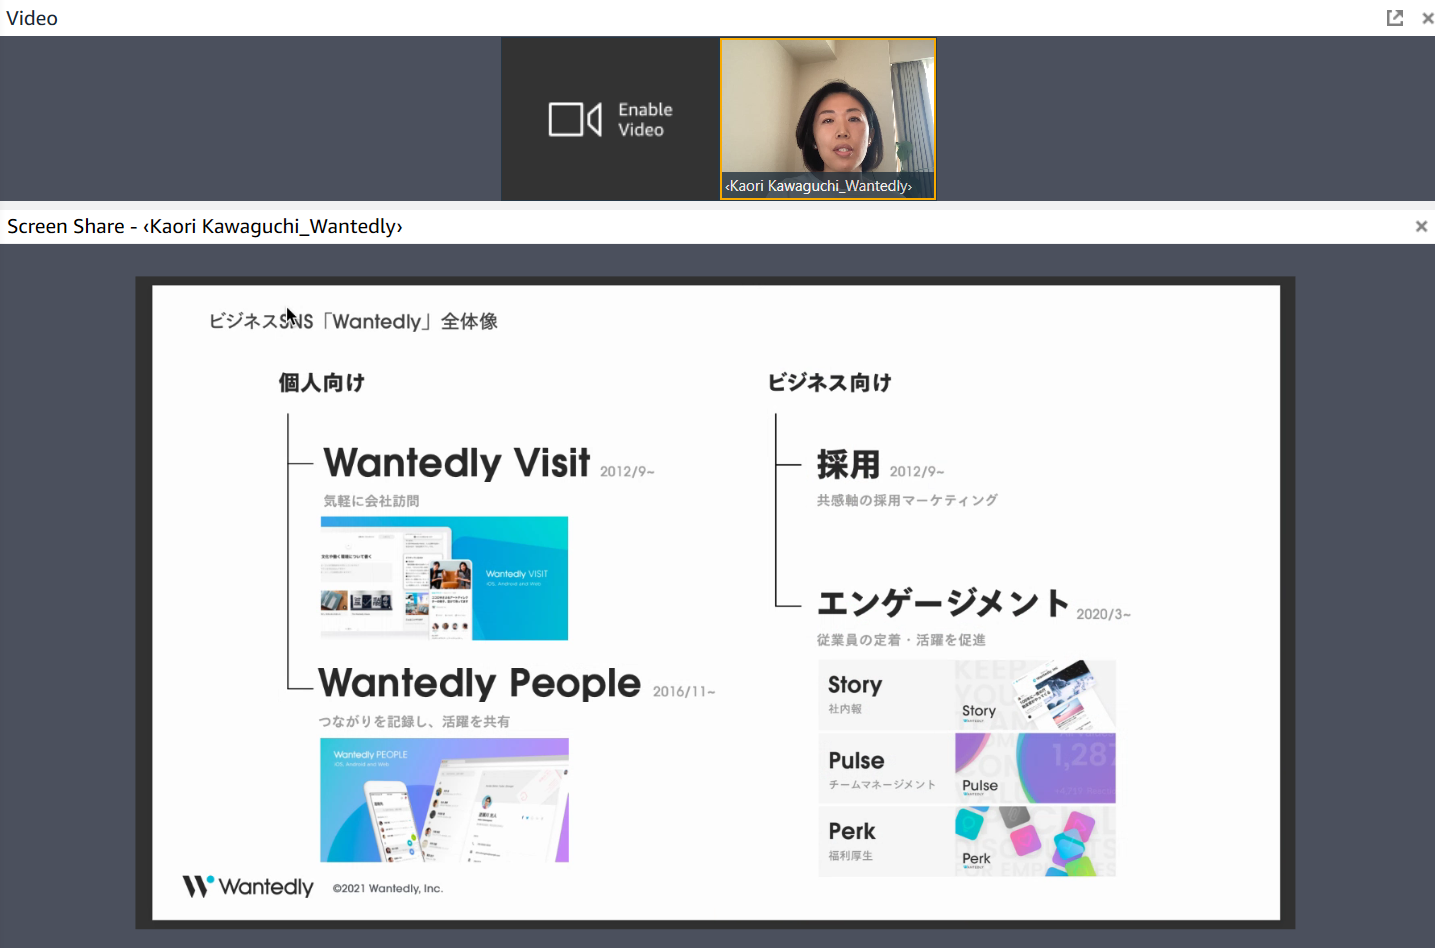Click the large "Perk" product label

(x=852, y=832)
